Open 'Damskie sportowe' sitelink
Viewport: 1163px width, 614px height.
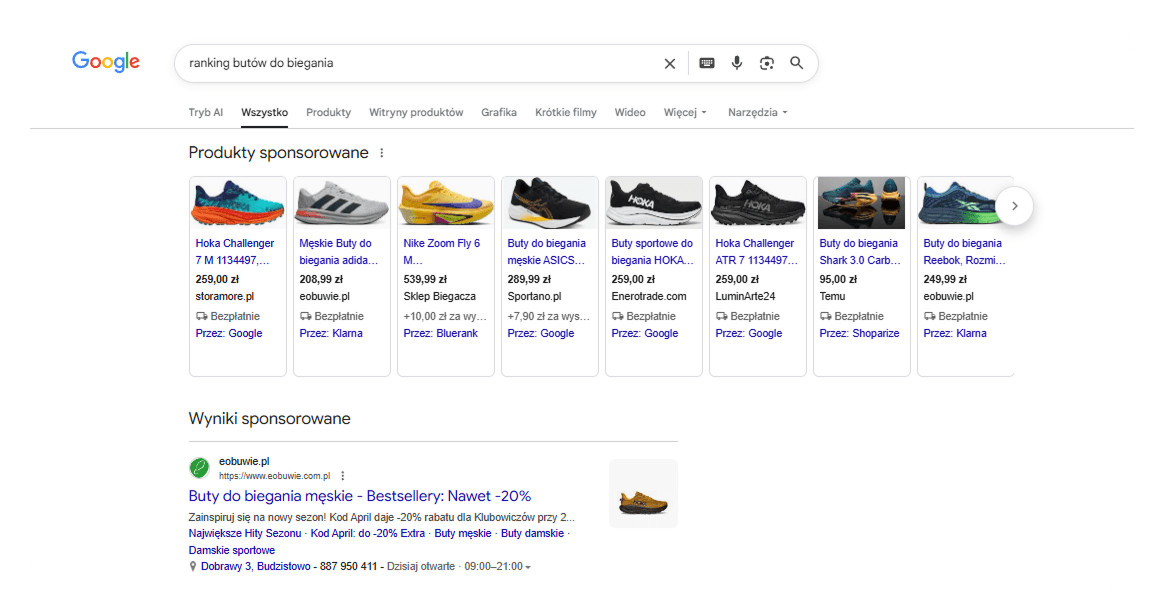pyautogui.click(x=231, y=550)
